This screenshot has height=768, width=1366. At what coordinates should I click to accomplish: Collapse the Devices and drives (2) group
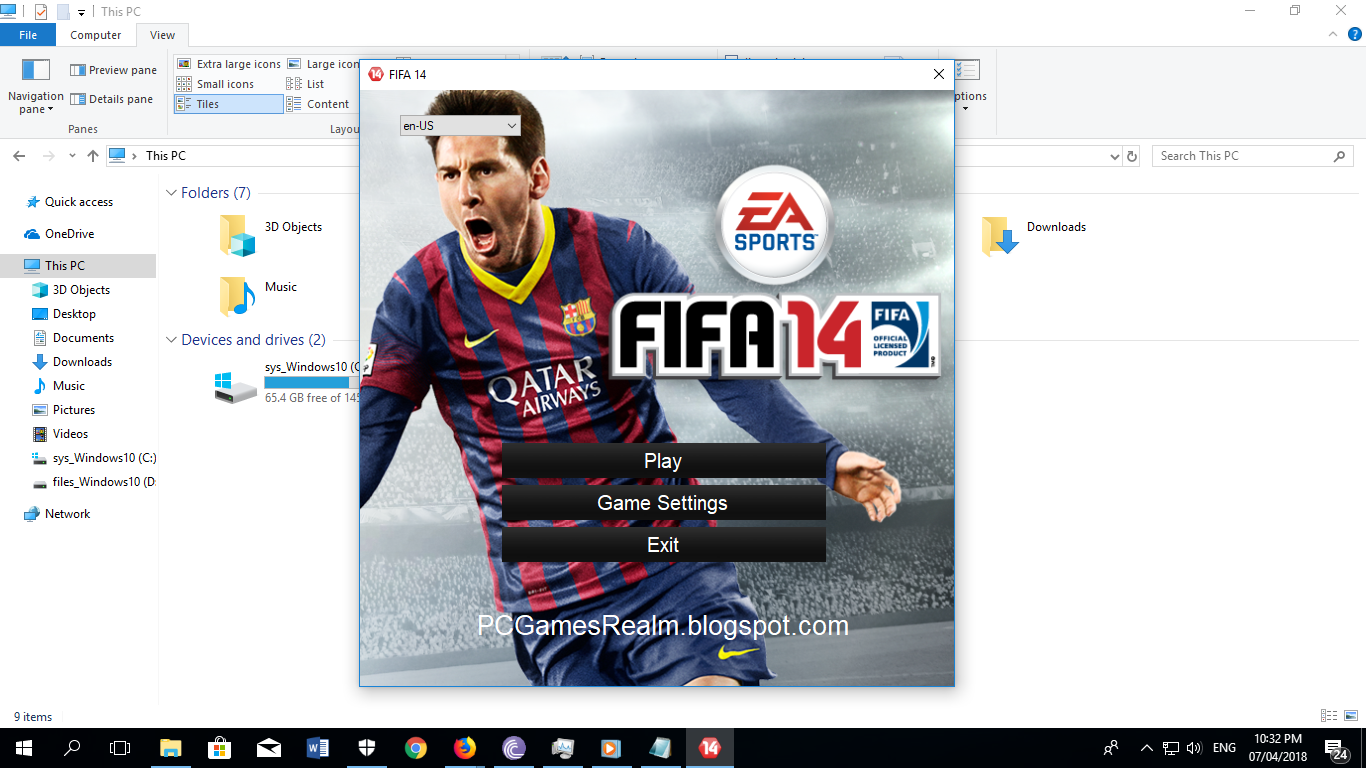[171, 340]
